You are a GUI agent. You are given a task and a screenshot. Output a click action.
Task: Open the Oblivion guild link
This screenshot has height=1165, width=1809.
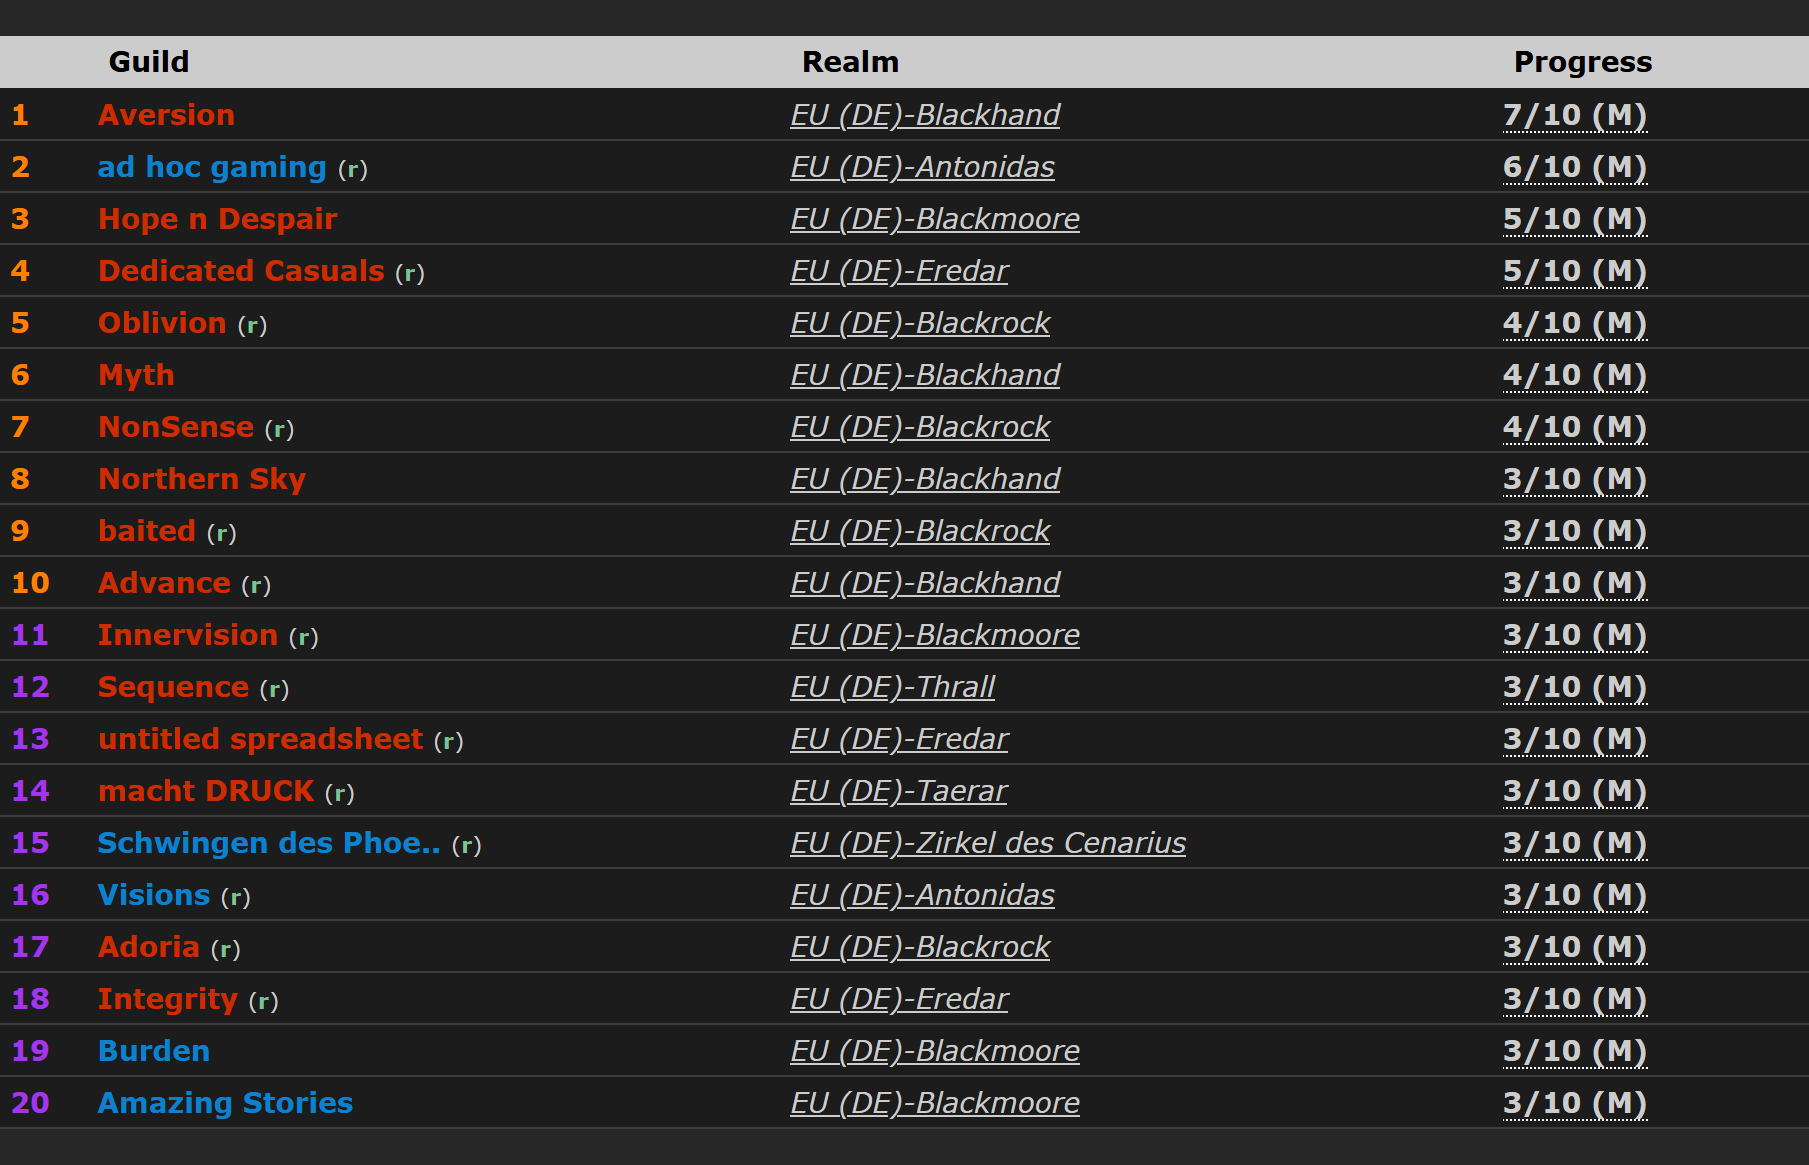click(x=162, y=323)
